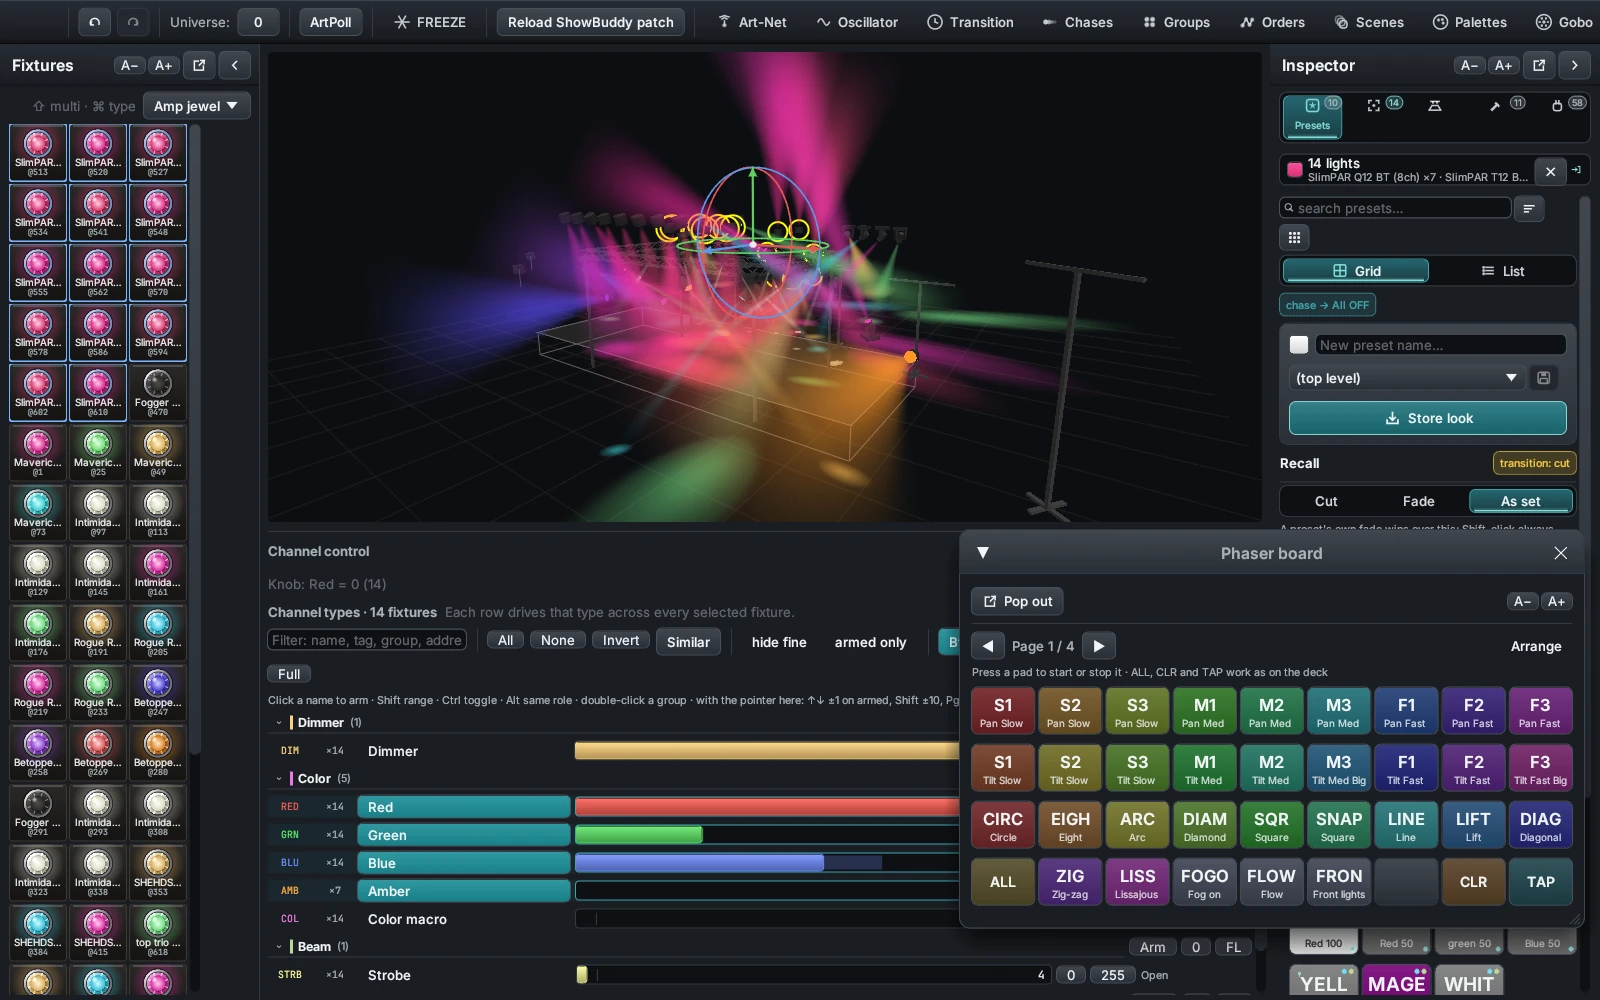Toggle the armed only filter

click(x=870, y=642)
